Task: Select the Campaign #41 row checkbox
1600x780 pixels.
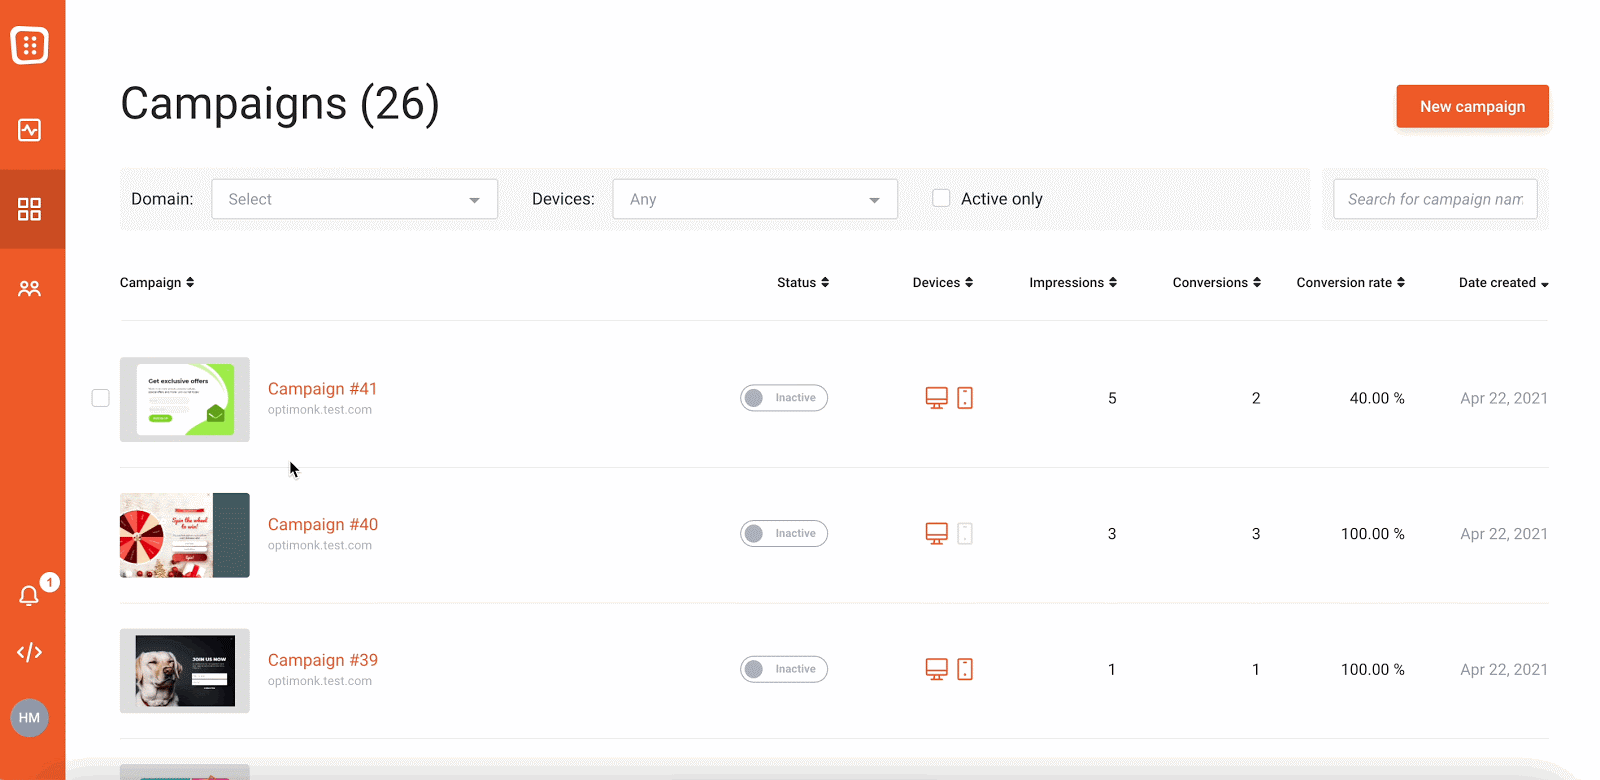Action: pyautogui.click(x=100, y=398)
